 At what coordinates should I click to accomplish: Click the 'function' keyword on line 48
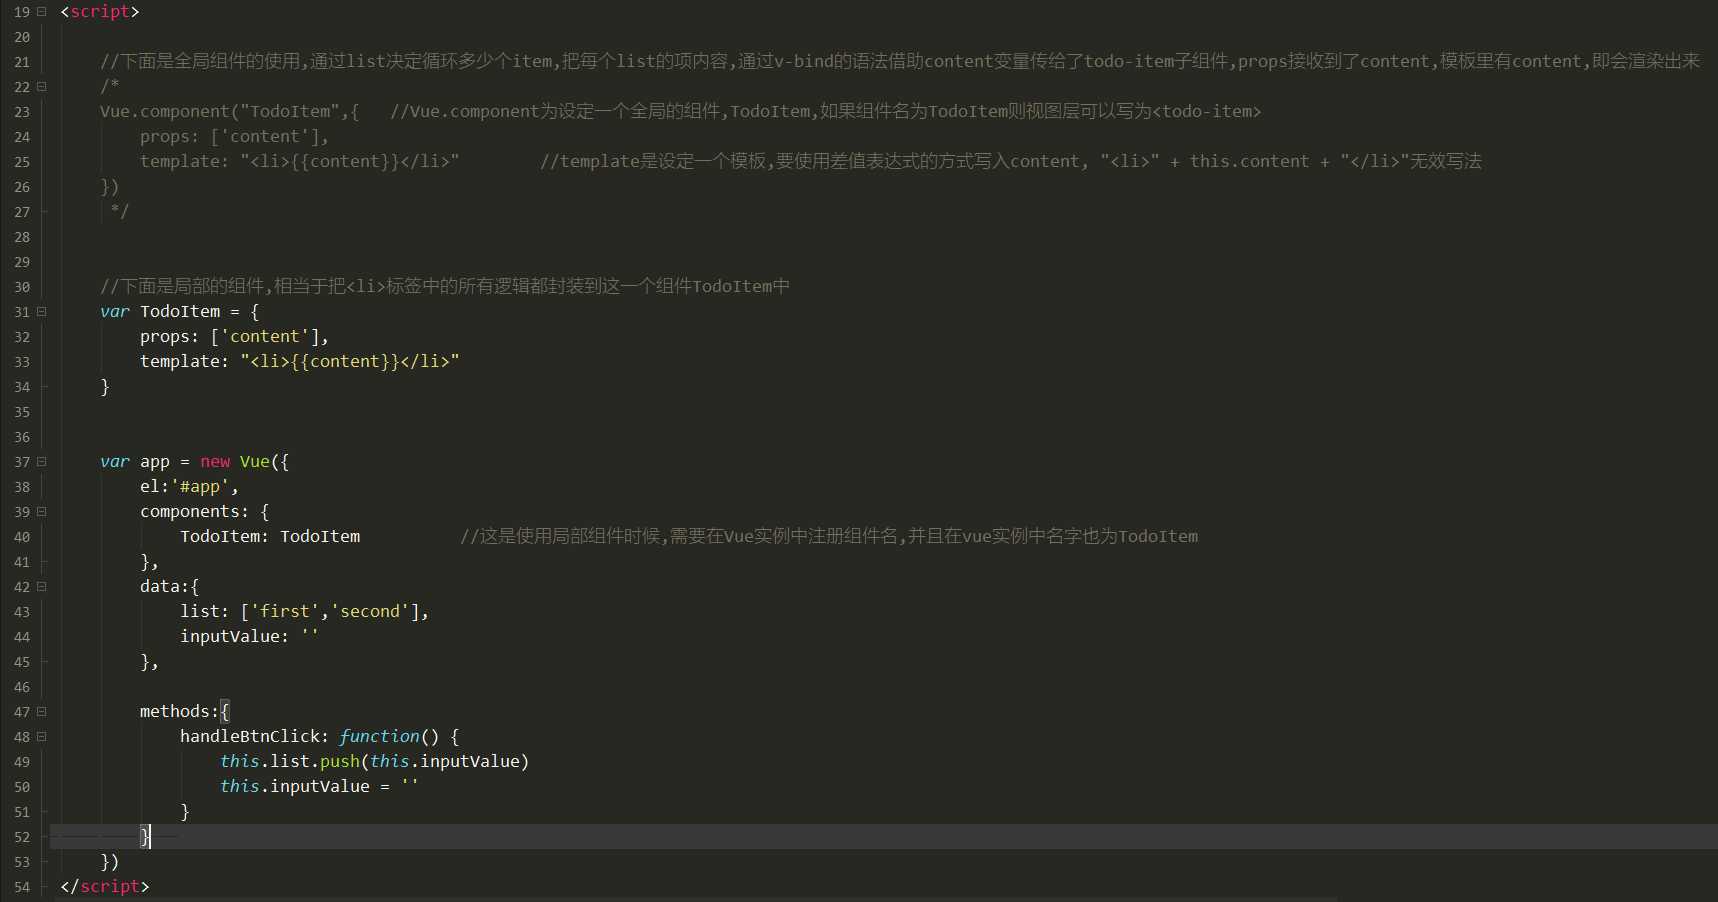pos(380,737)
